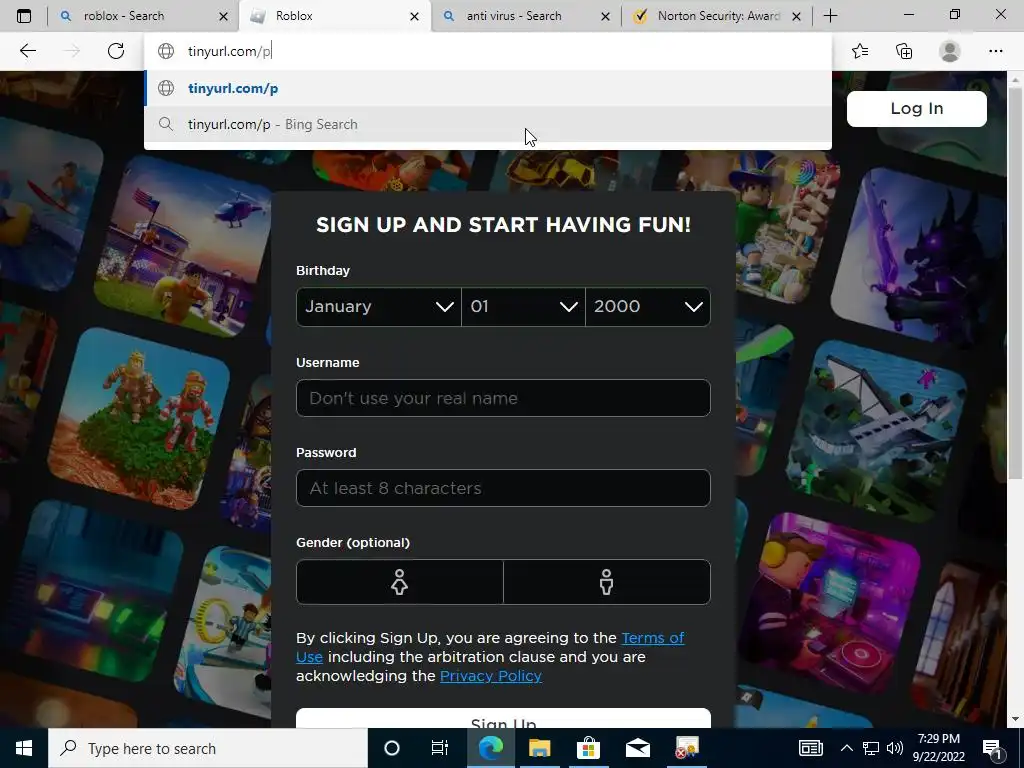This screenshot has height=768, width=1024.
Task: Open the Collections icon in toolbar
Action: point(904,51)
